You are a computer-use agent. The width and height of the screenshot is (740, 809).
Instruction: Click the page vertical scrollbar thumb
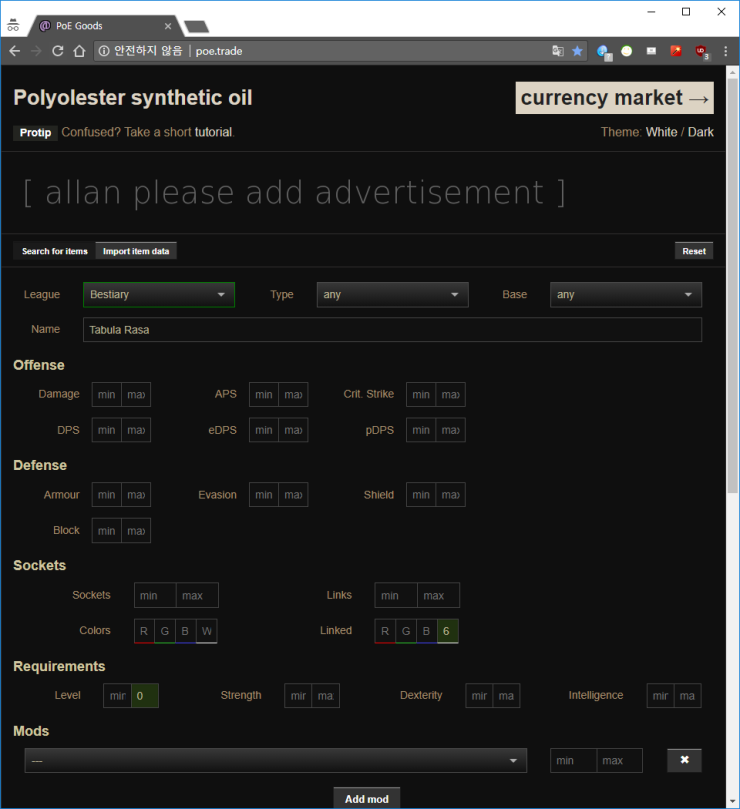click(x=733, y=286)
